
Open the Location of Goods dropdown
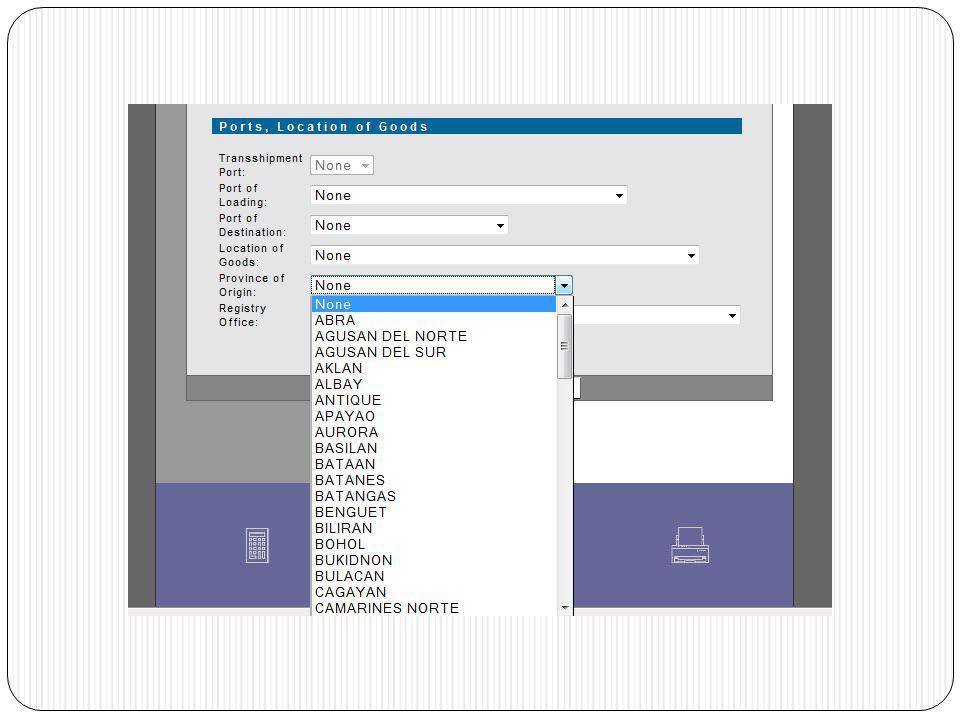tap(504, 255)
